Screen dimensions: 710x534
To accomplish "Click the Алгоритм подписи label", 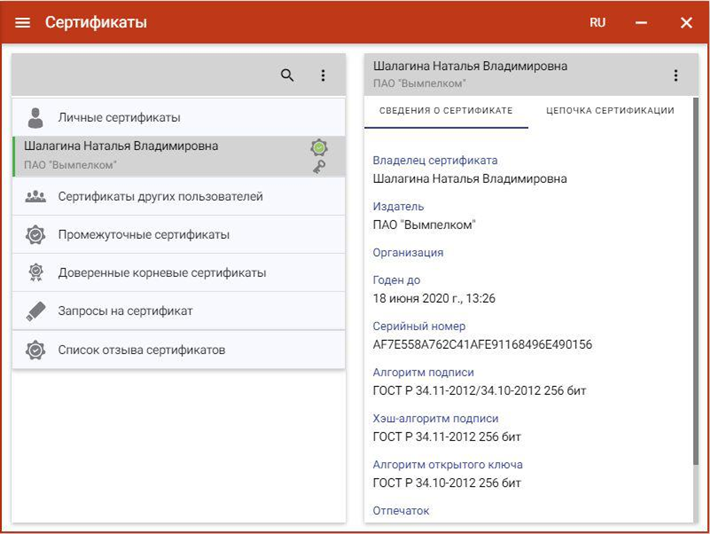I will point(423,372).
